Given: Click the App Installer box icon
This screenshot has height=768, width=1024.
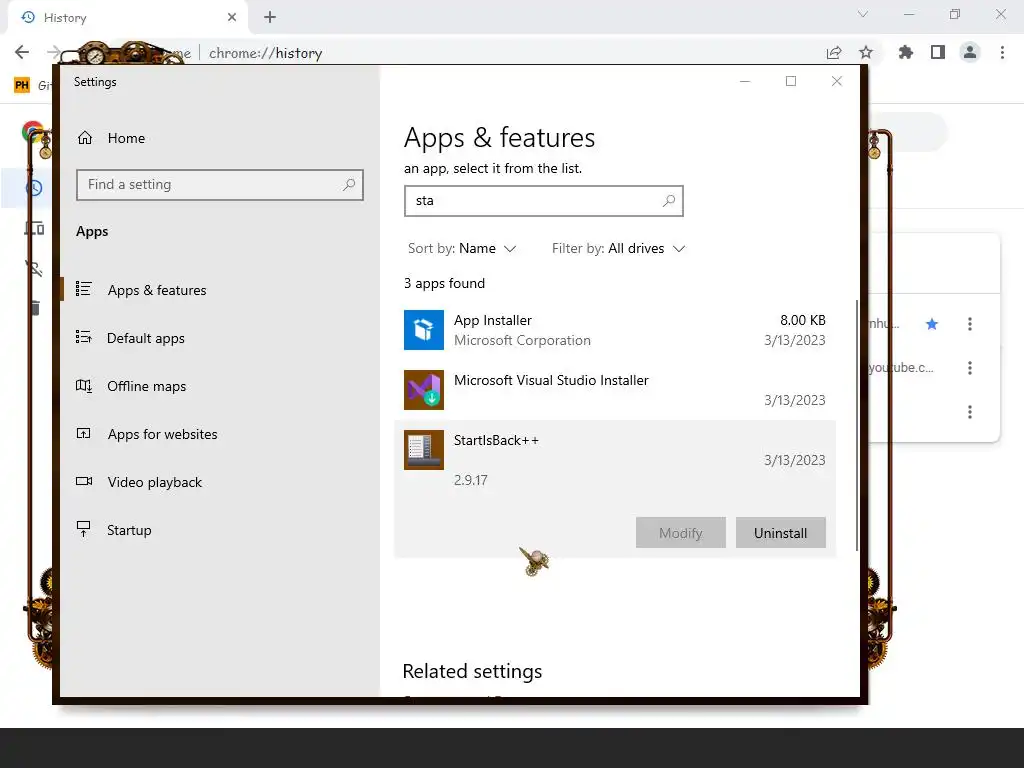Looking at the screenshot, I should [424, 330].
